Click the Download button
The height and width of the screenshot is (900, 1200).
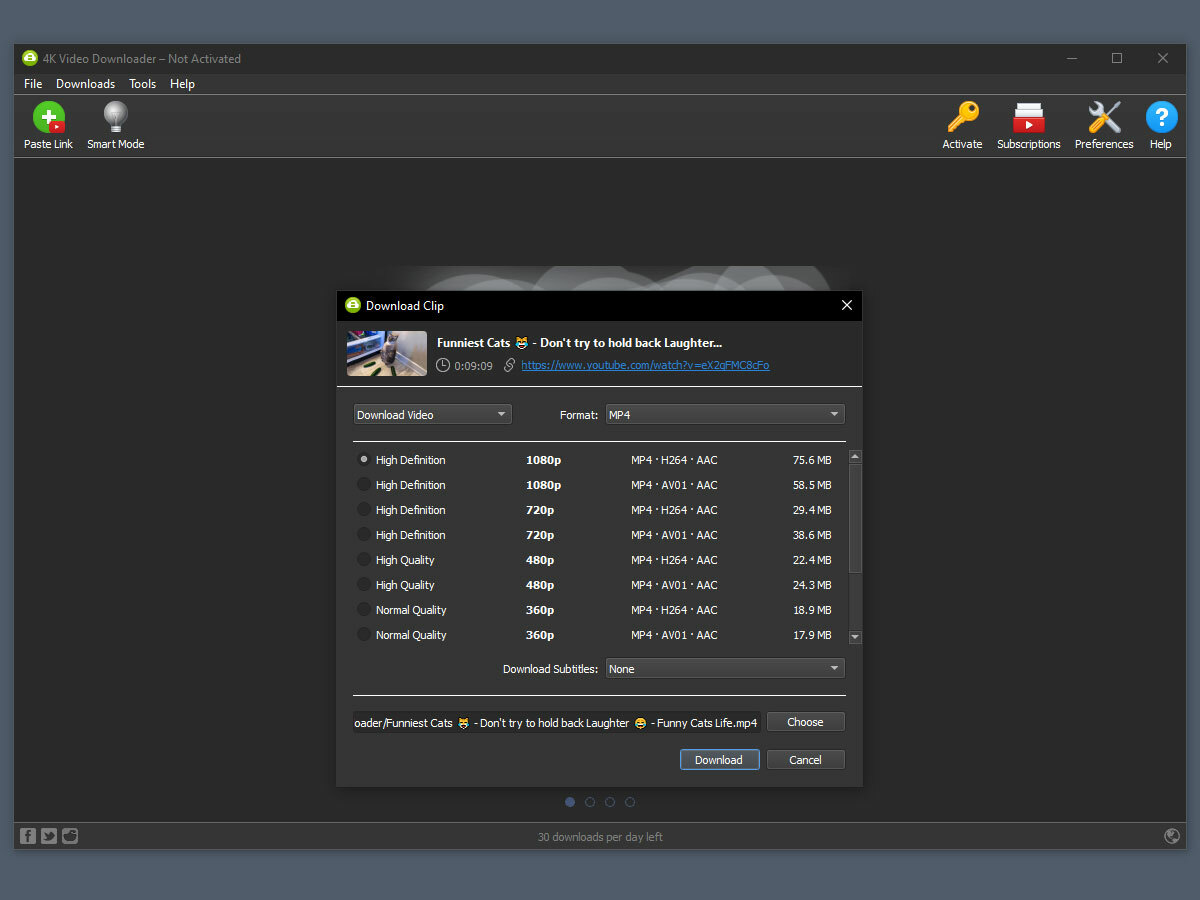[719, 760]
